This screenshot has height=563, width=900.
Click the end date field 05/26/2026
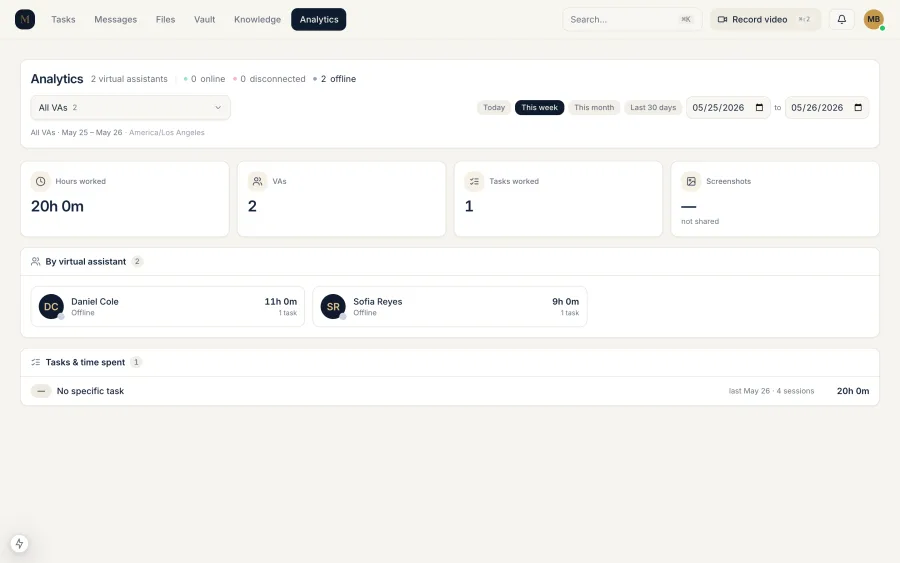point(827,107)
